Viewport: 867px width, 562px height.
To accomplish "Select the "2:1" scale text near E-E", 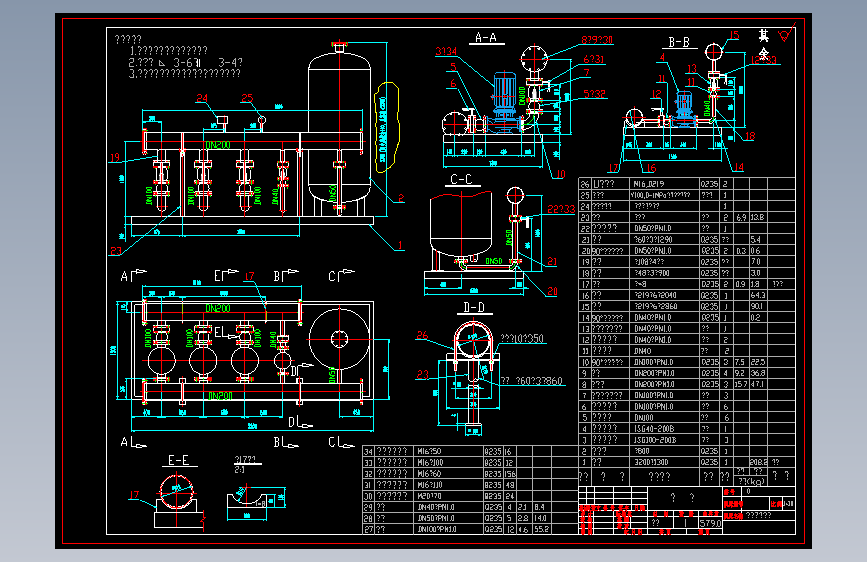I will tap(239, 470).
